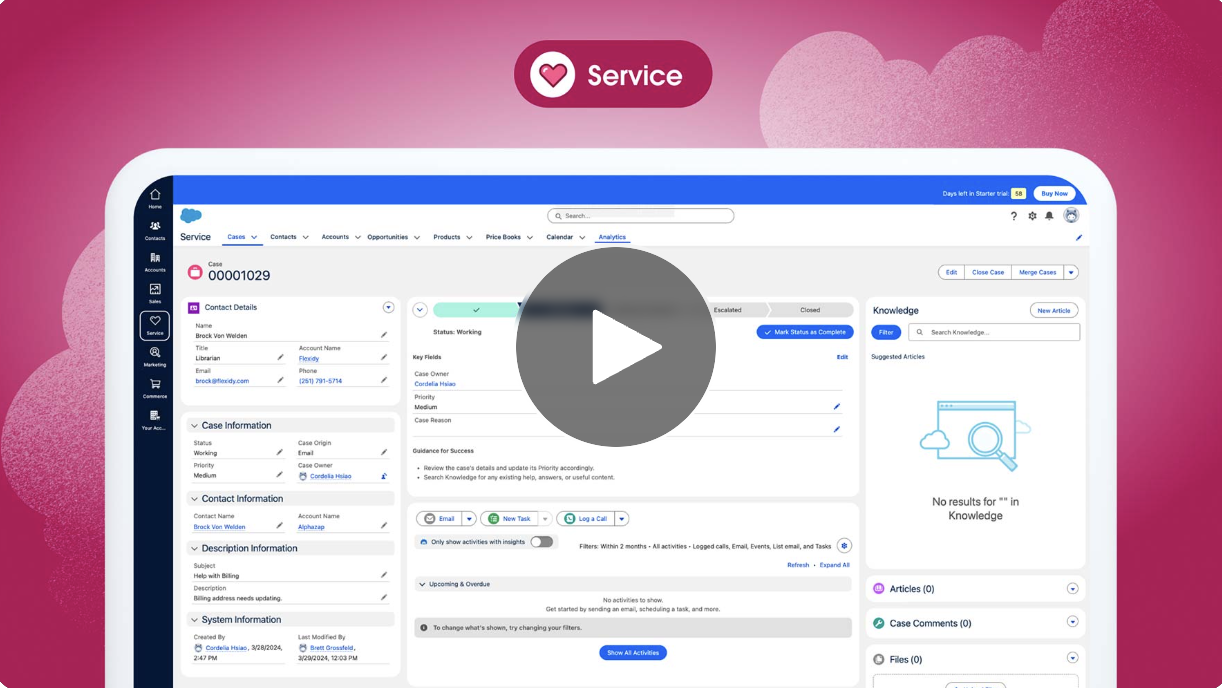Collapse the status path chevron
Image resolution: width=1222 pixels, height=688 pixels.
[420, 310]
